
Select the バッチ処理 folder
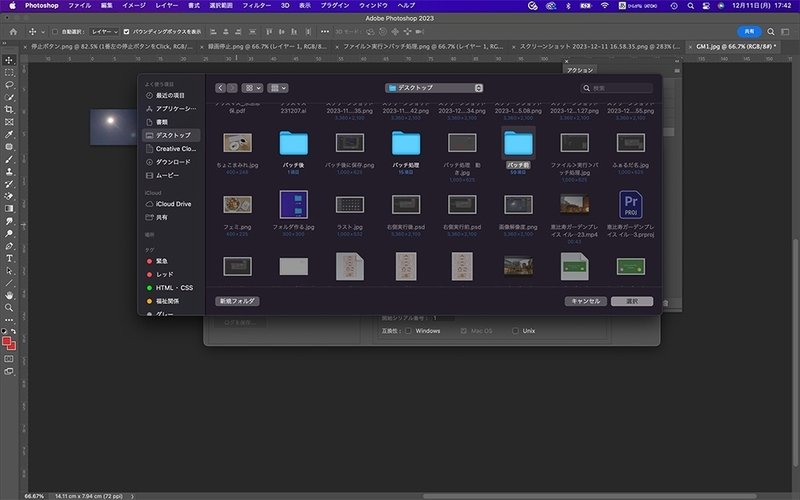click(x=406, y=149)
